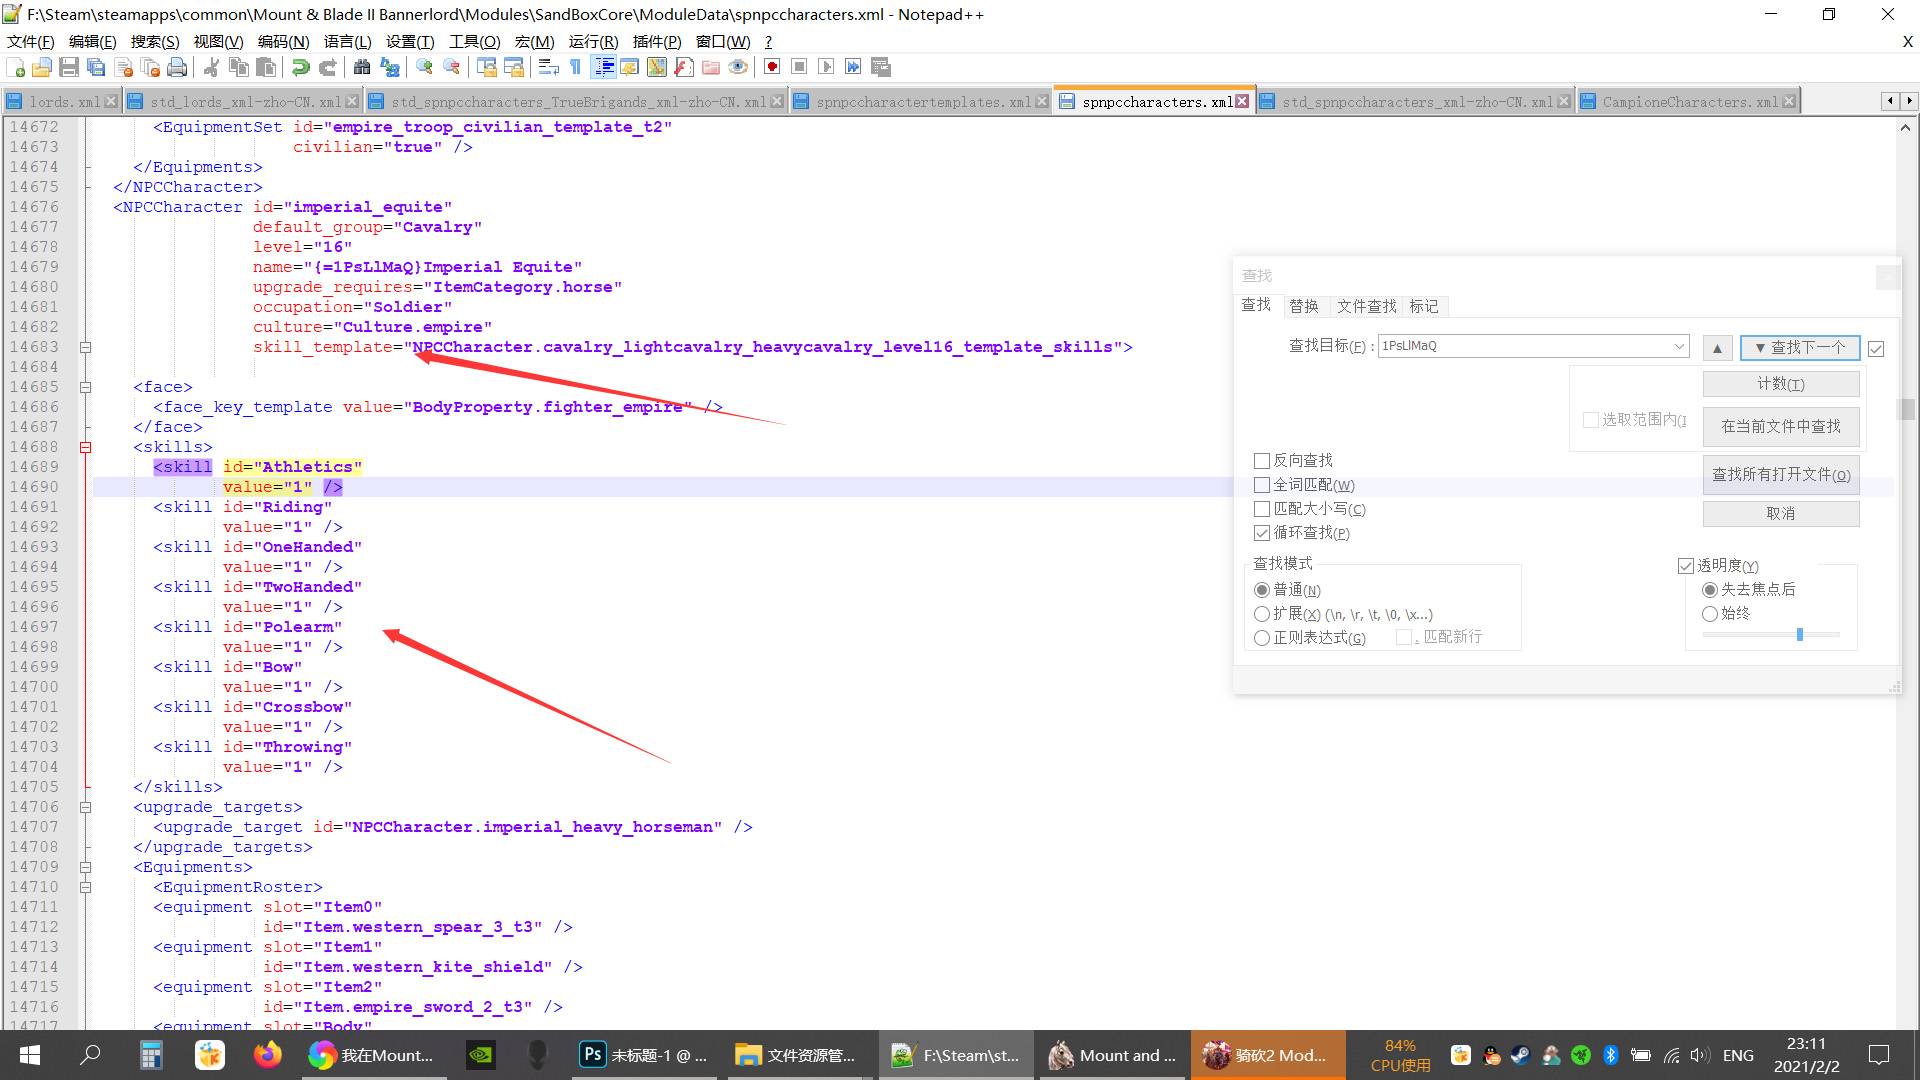Click the playback macro toolbar icon
This screenshot has width=1920, height=1080.
[826, 67]
